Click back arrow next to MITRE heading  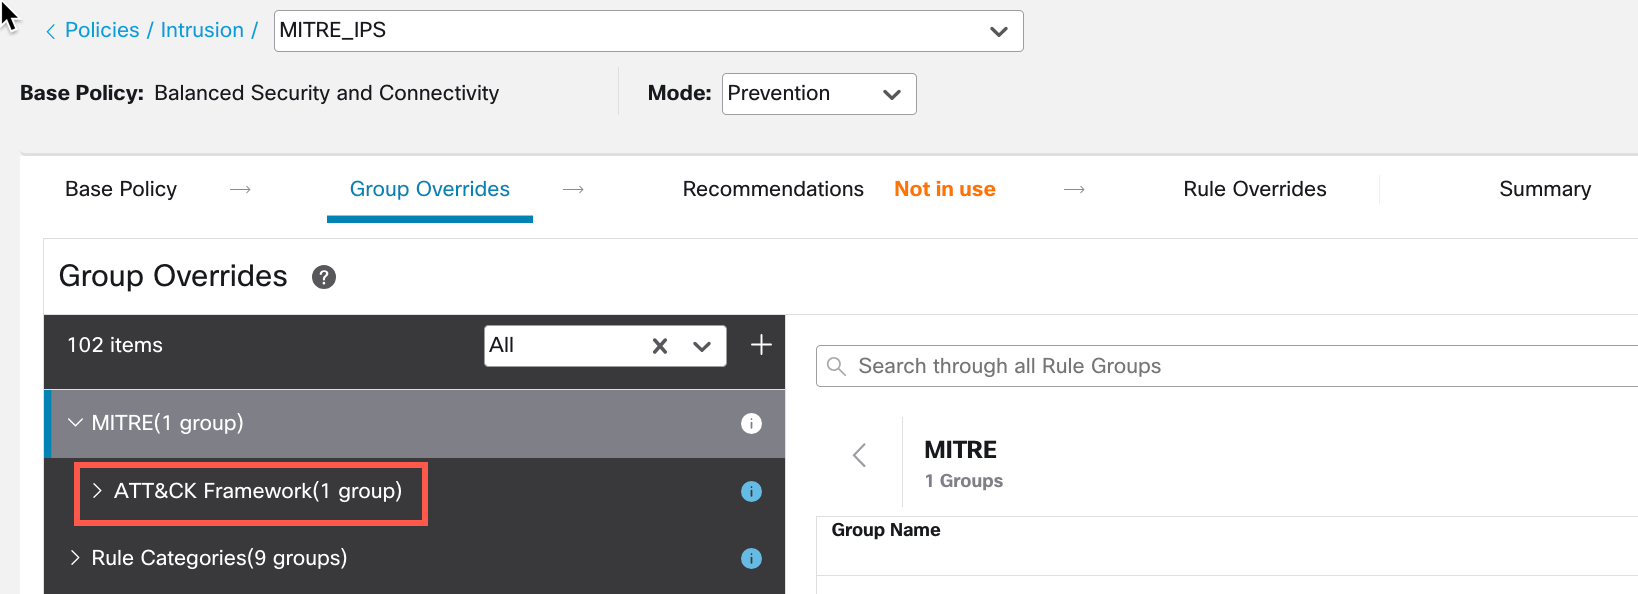(859, 456)
